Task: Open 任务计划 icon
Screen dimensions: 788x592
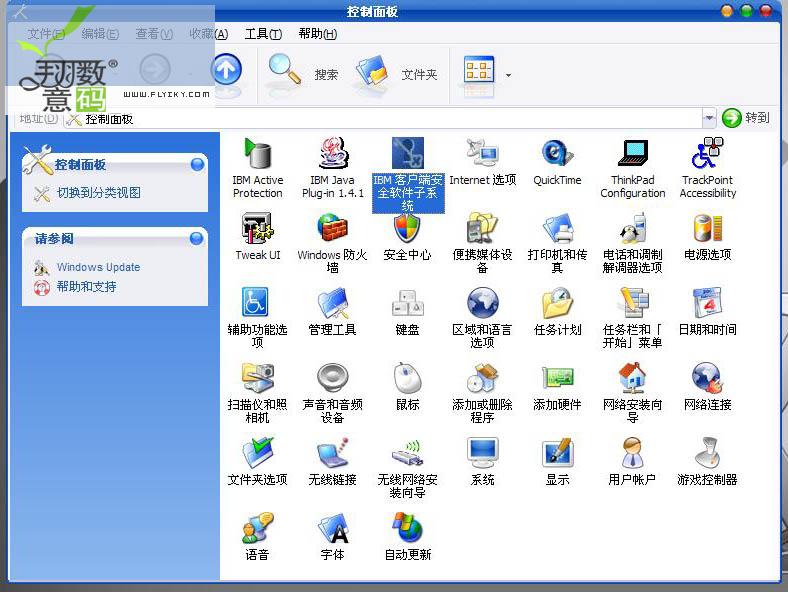Action: [x=557, y=303]
